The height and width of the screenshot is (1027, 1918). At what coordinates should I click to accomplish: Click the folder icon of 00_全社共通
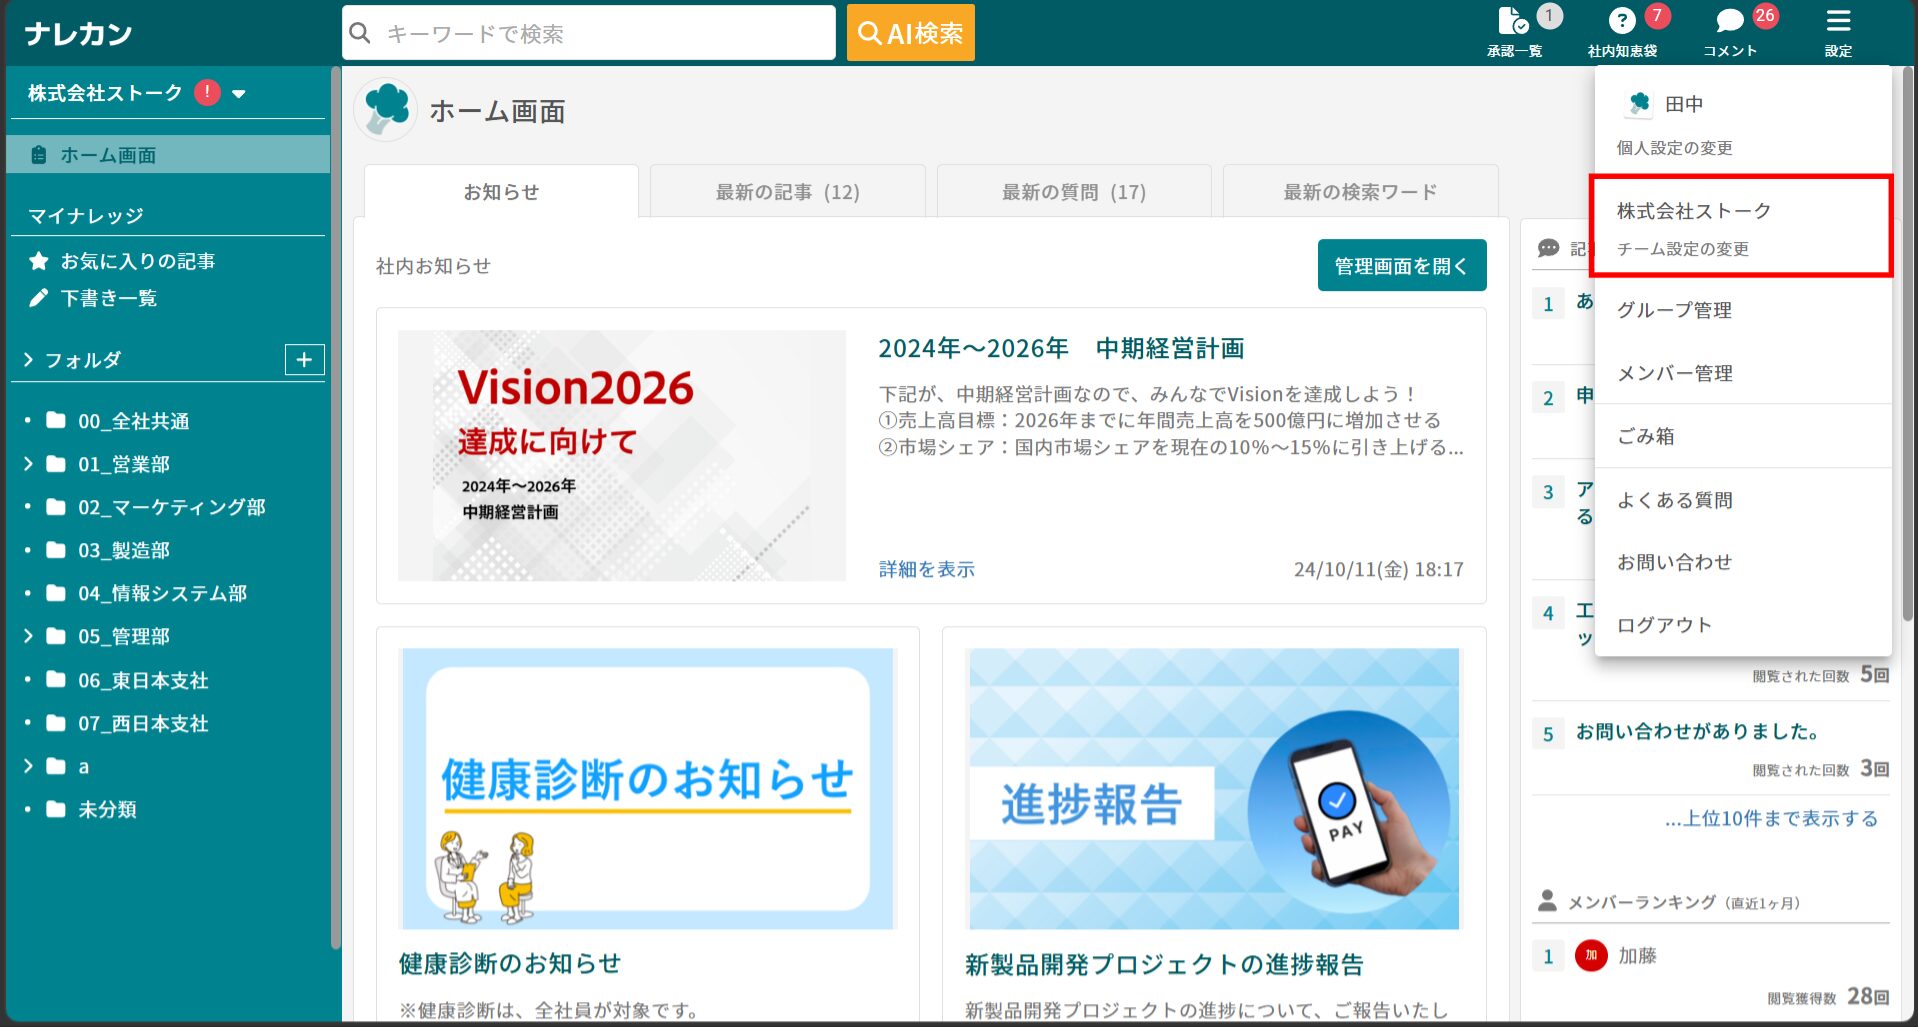pyautogui.click(x=56, y=420)
